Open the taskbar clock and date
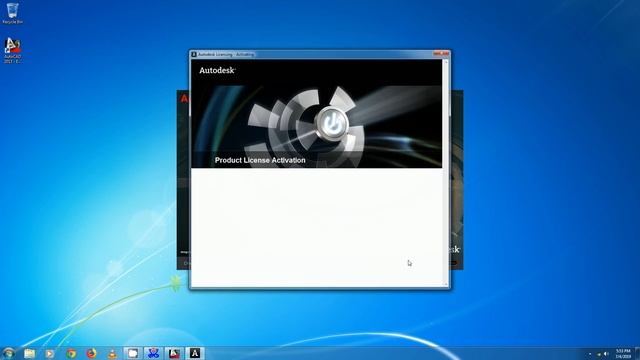Screen dimensions: 640x360 pos(623,353)
